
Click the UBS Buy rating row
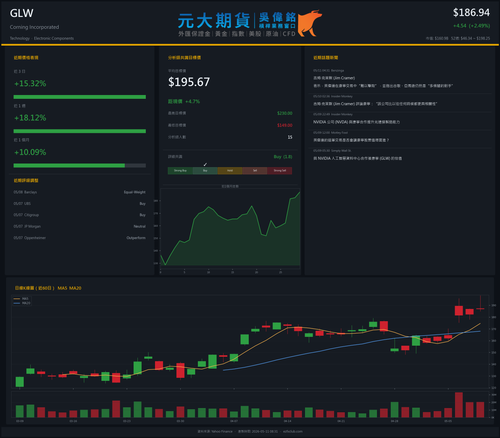(80, 204)
